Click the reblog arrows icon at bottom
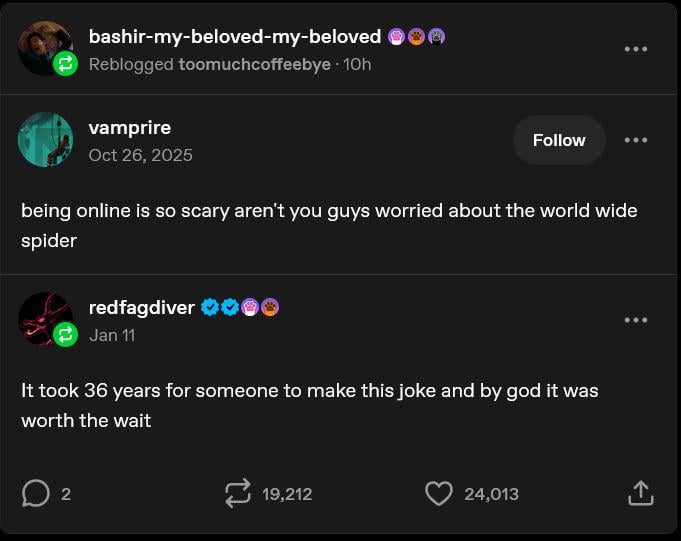Image resolution: width=681 pixels, height=541 pixels. tap(237, 493)
